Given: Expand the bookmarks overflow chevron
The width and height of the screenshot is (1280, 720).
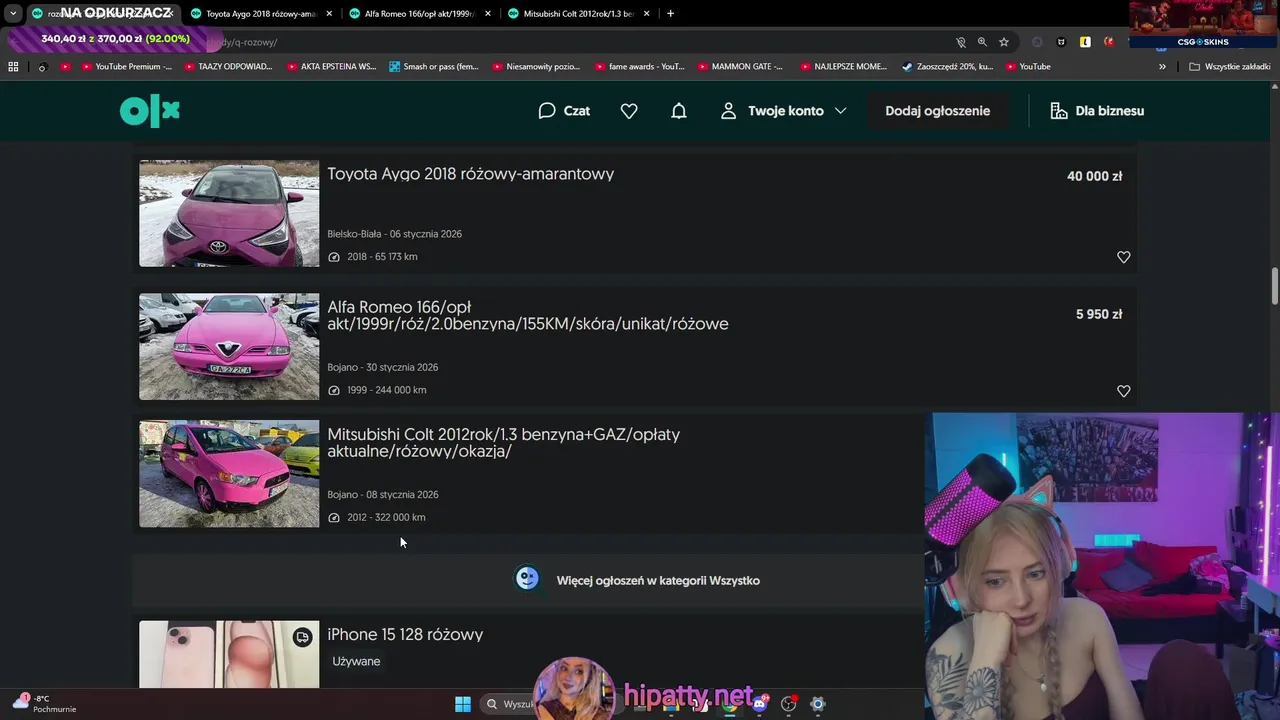Looking at the screenshot, I should (1162, 67).
